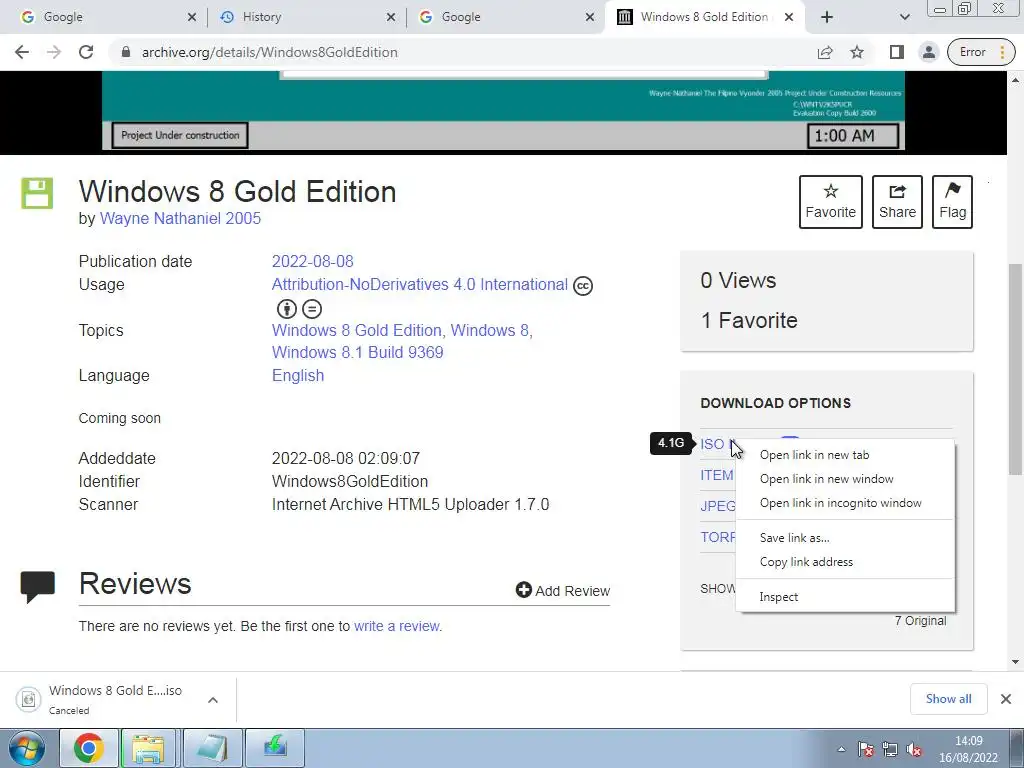
Task: Click the 7 Original files link
Action: point(920,620)
